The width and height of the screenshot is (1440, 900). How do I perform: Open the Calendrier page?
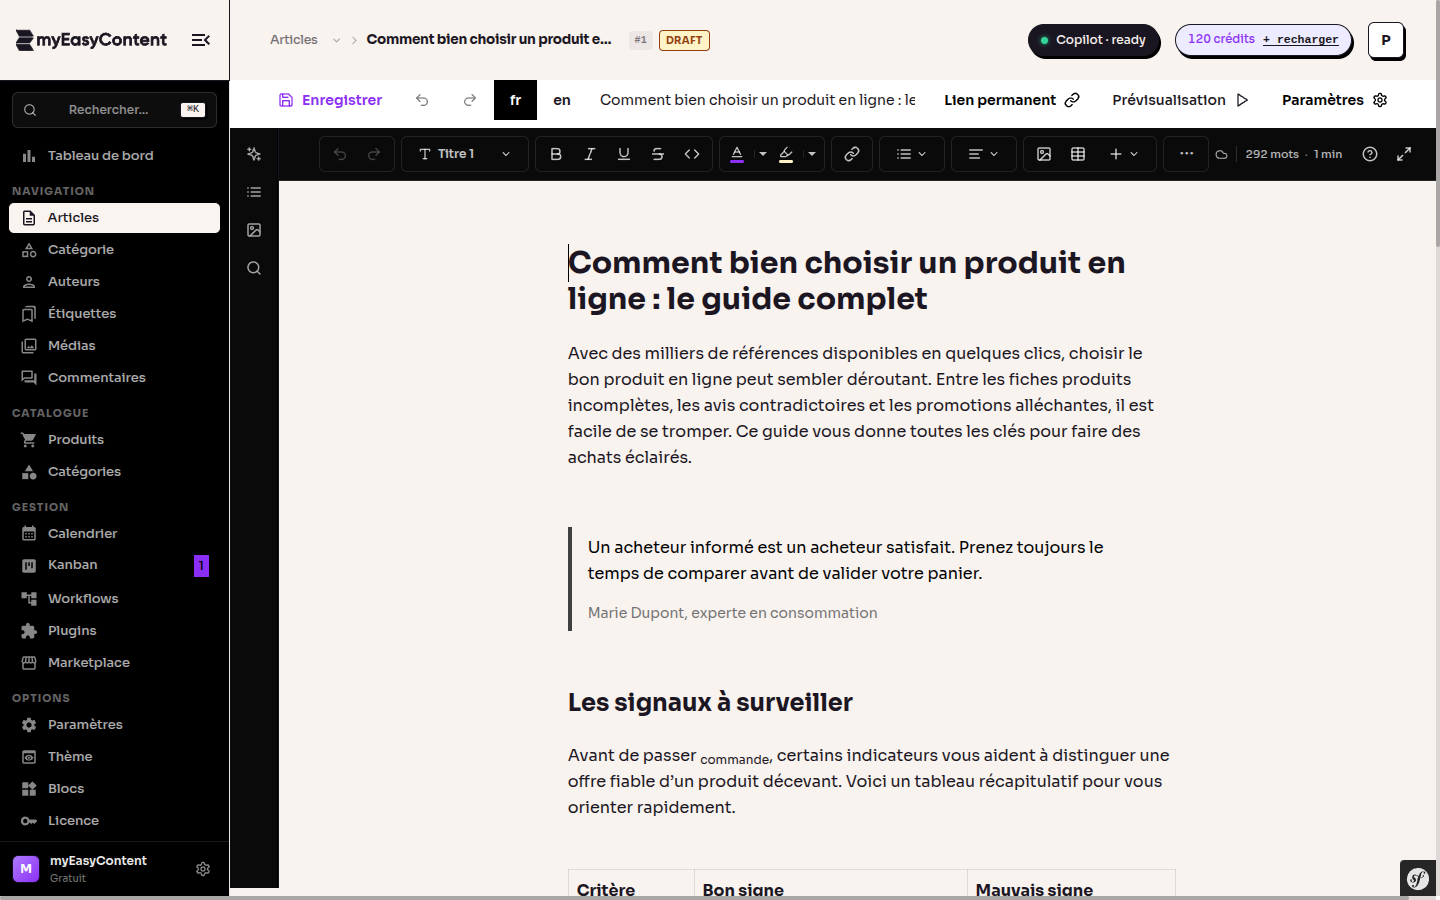(114, 534)
